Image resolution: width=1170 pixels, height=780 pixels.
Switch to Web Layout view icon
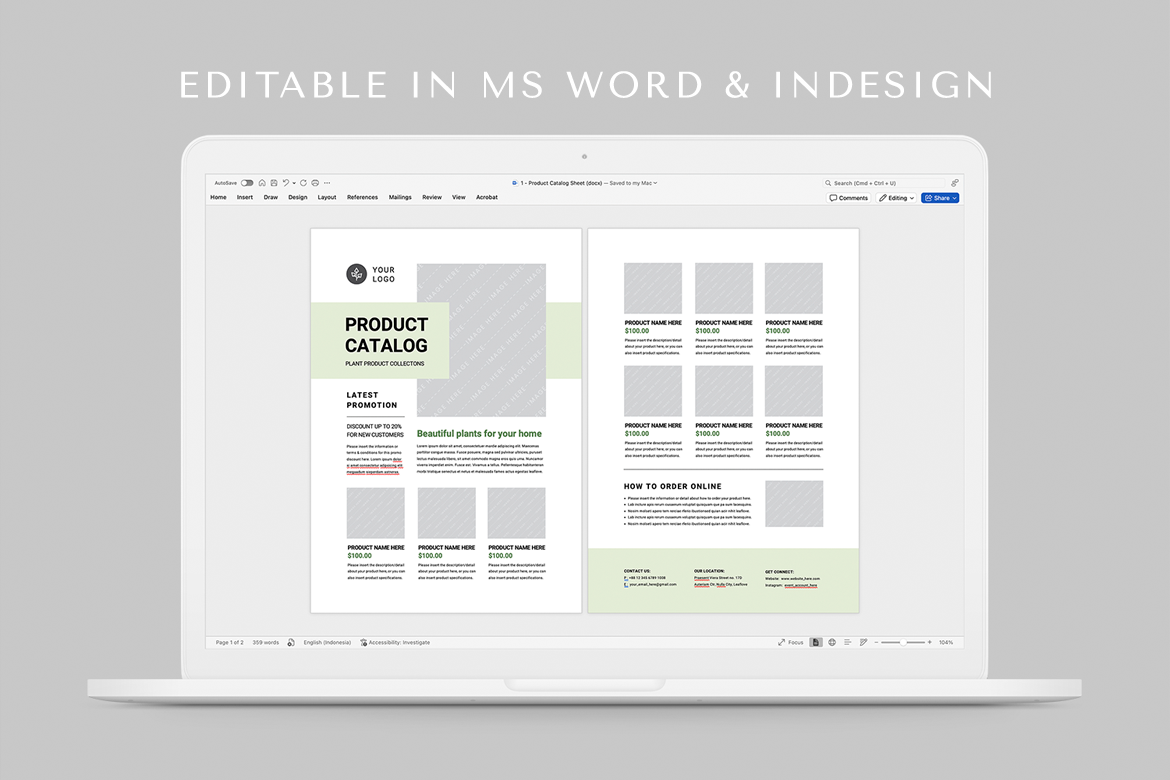click(x=832, y=642)
